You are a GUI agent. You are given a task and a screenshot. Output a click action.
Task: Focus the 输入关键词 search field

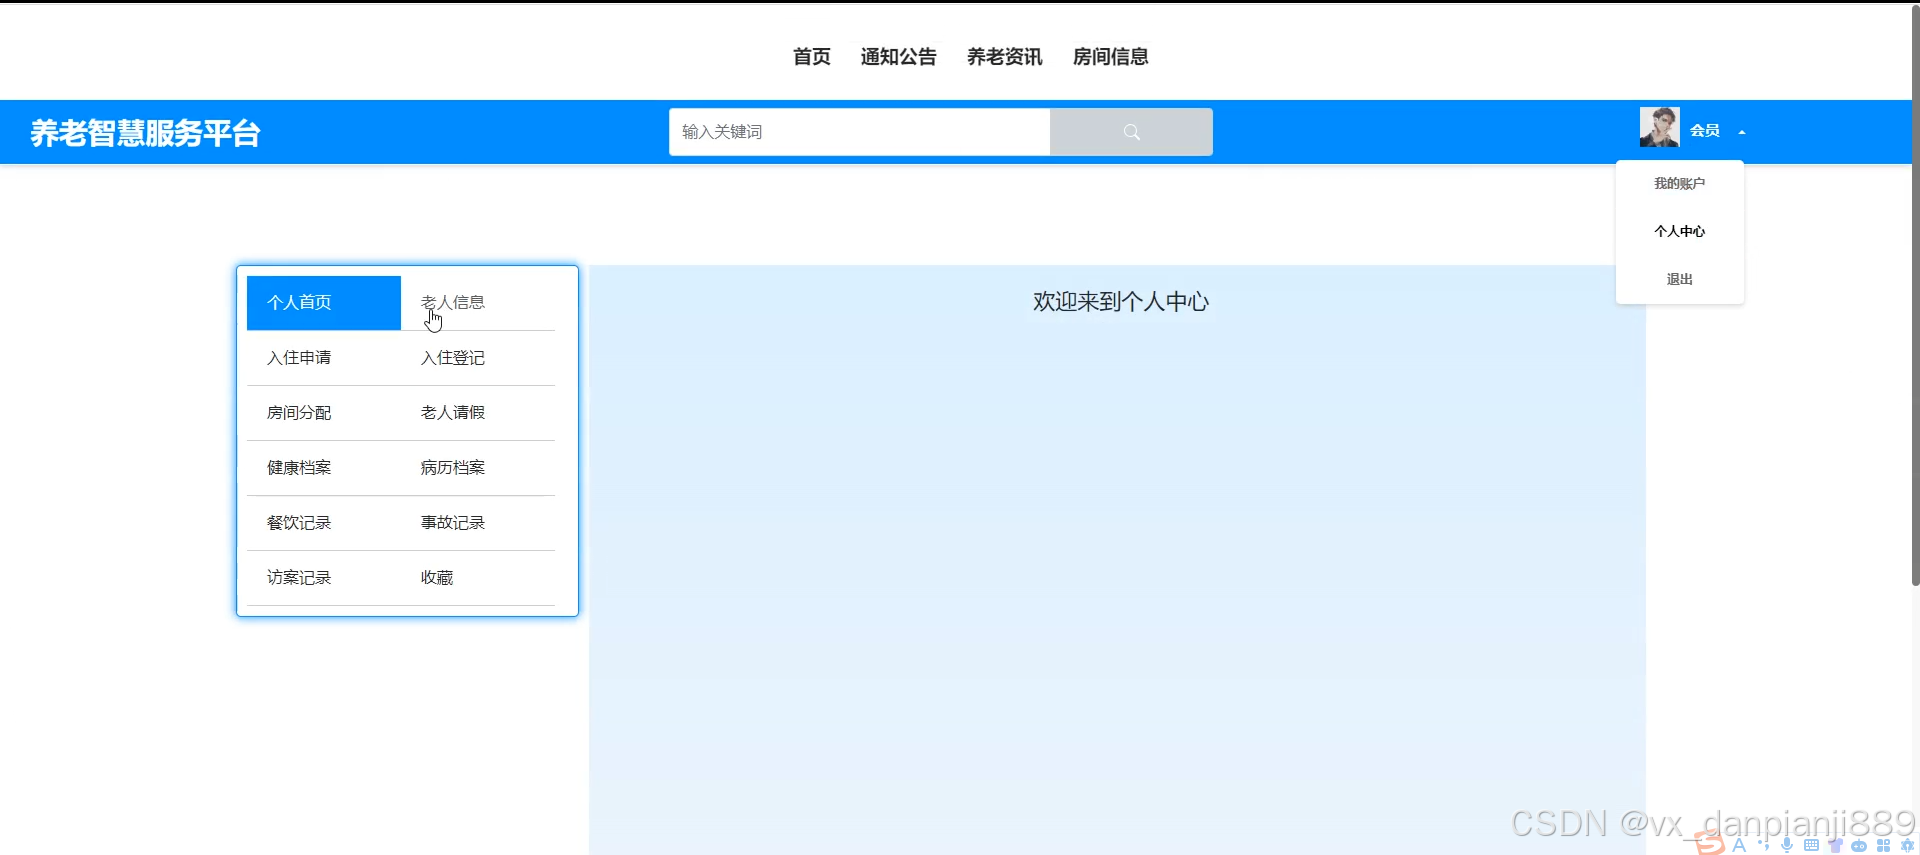pos(859,132)
